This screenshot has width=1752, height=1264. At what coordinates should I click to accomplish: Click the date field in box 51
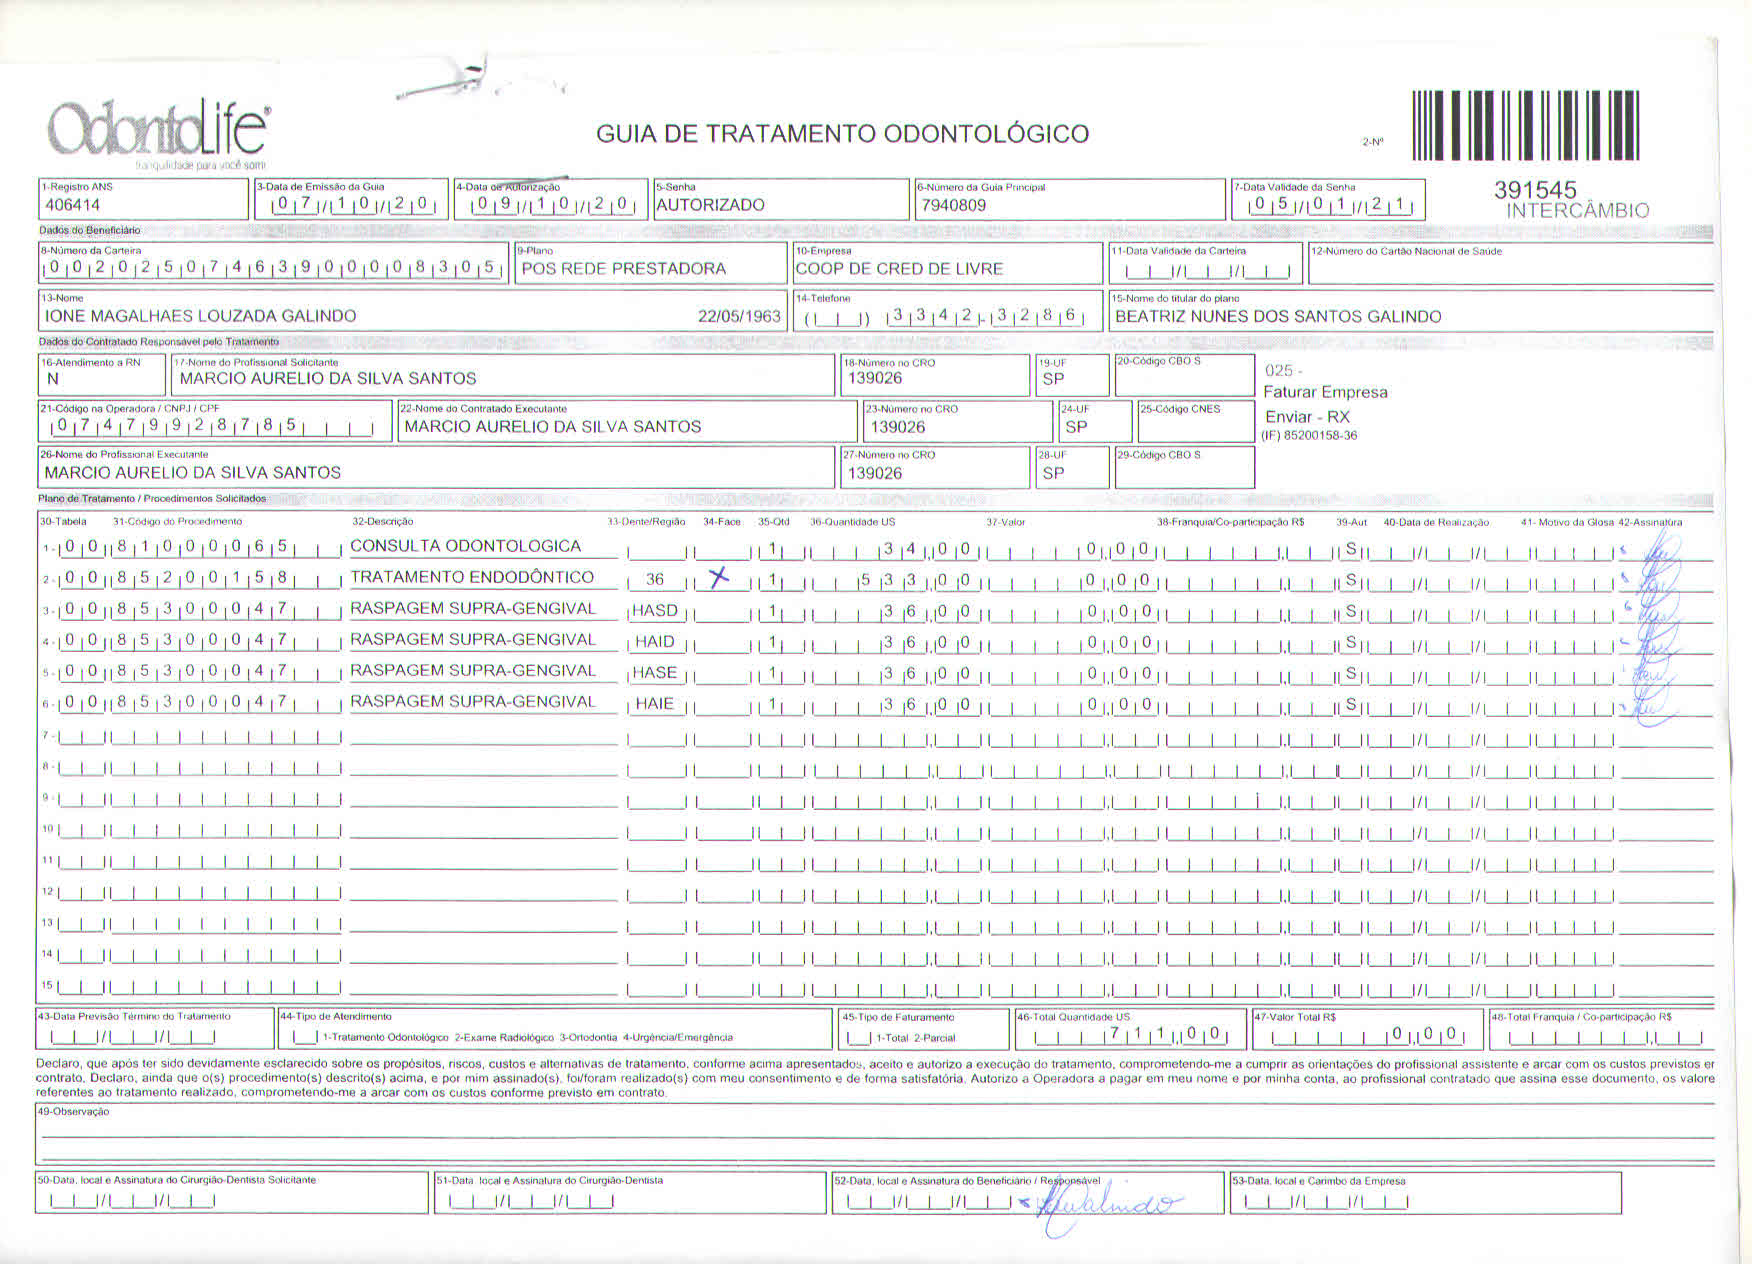pos(531,1200)
